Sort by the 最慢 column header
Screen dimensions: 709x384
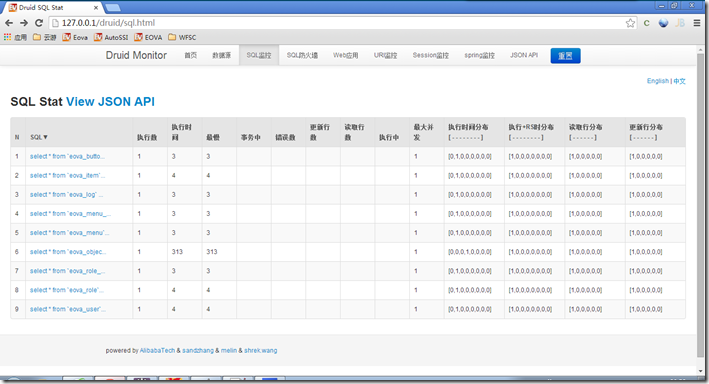pos(213,137)
